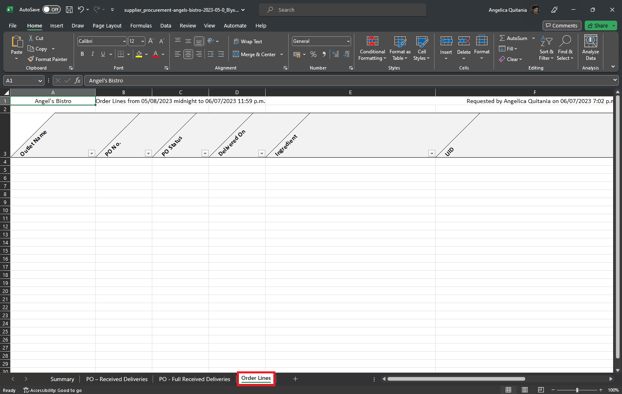Viewport: 622px width, 394px height.
Task: Click the Select All corner triangle
Action: (x=6, y=92)
